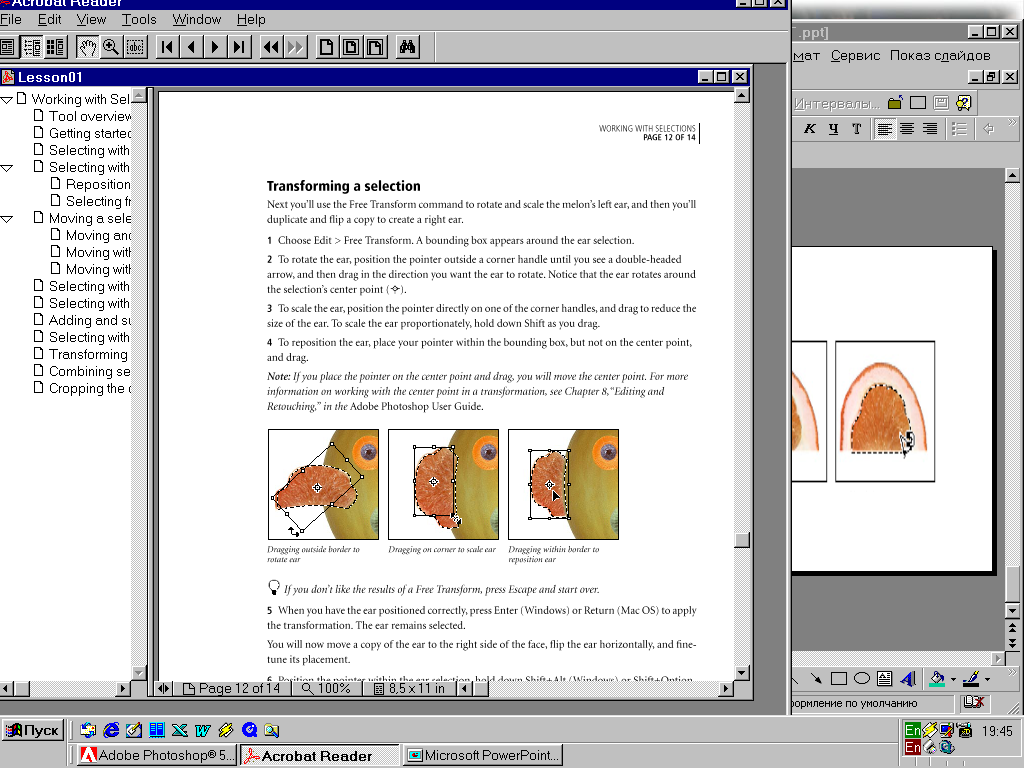The image size is (1024, 768).
Task: Open Сервис menu in PowerPoint
Action: (x=856, y=56)
